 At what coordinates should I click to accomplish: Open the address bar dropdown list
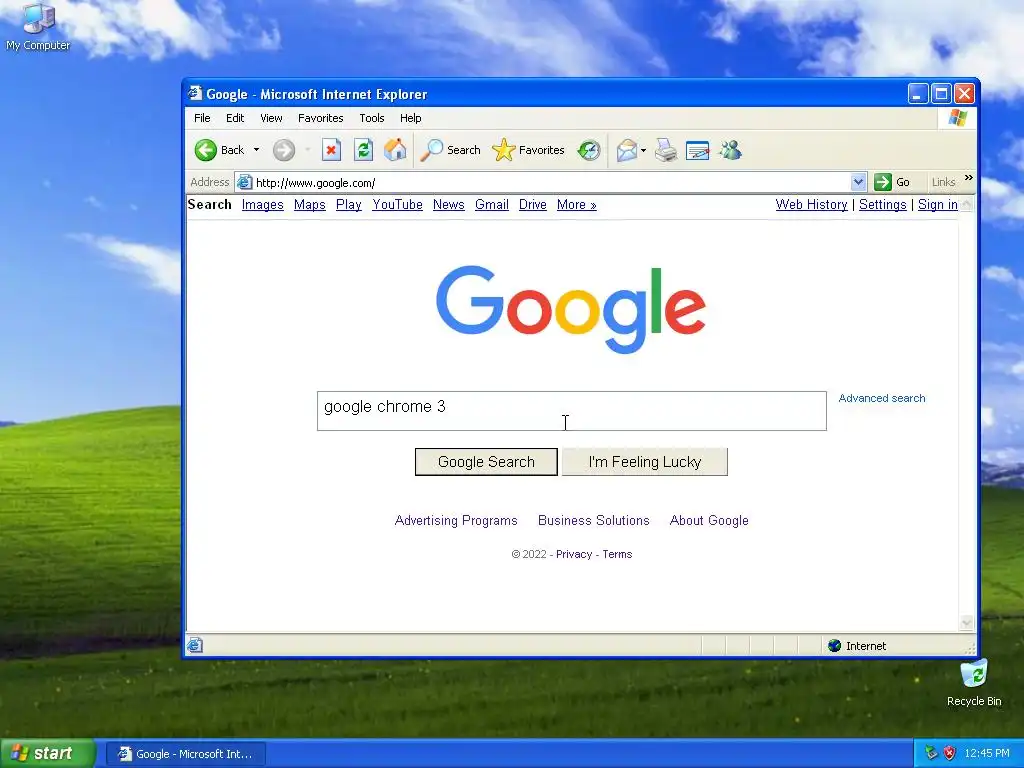tap(858, 182)
